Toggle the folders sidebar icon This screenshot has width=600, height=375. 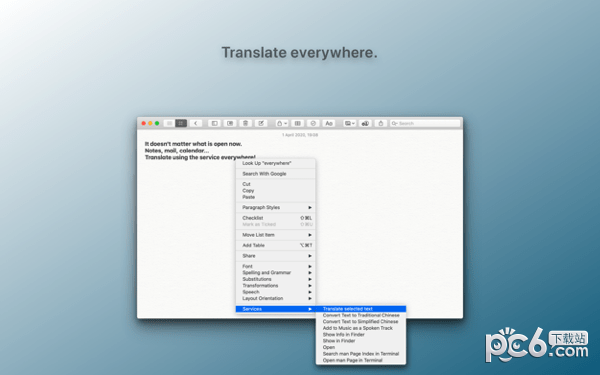214,123
